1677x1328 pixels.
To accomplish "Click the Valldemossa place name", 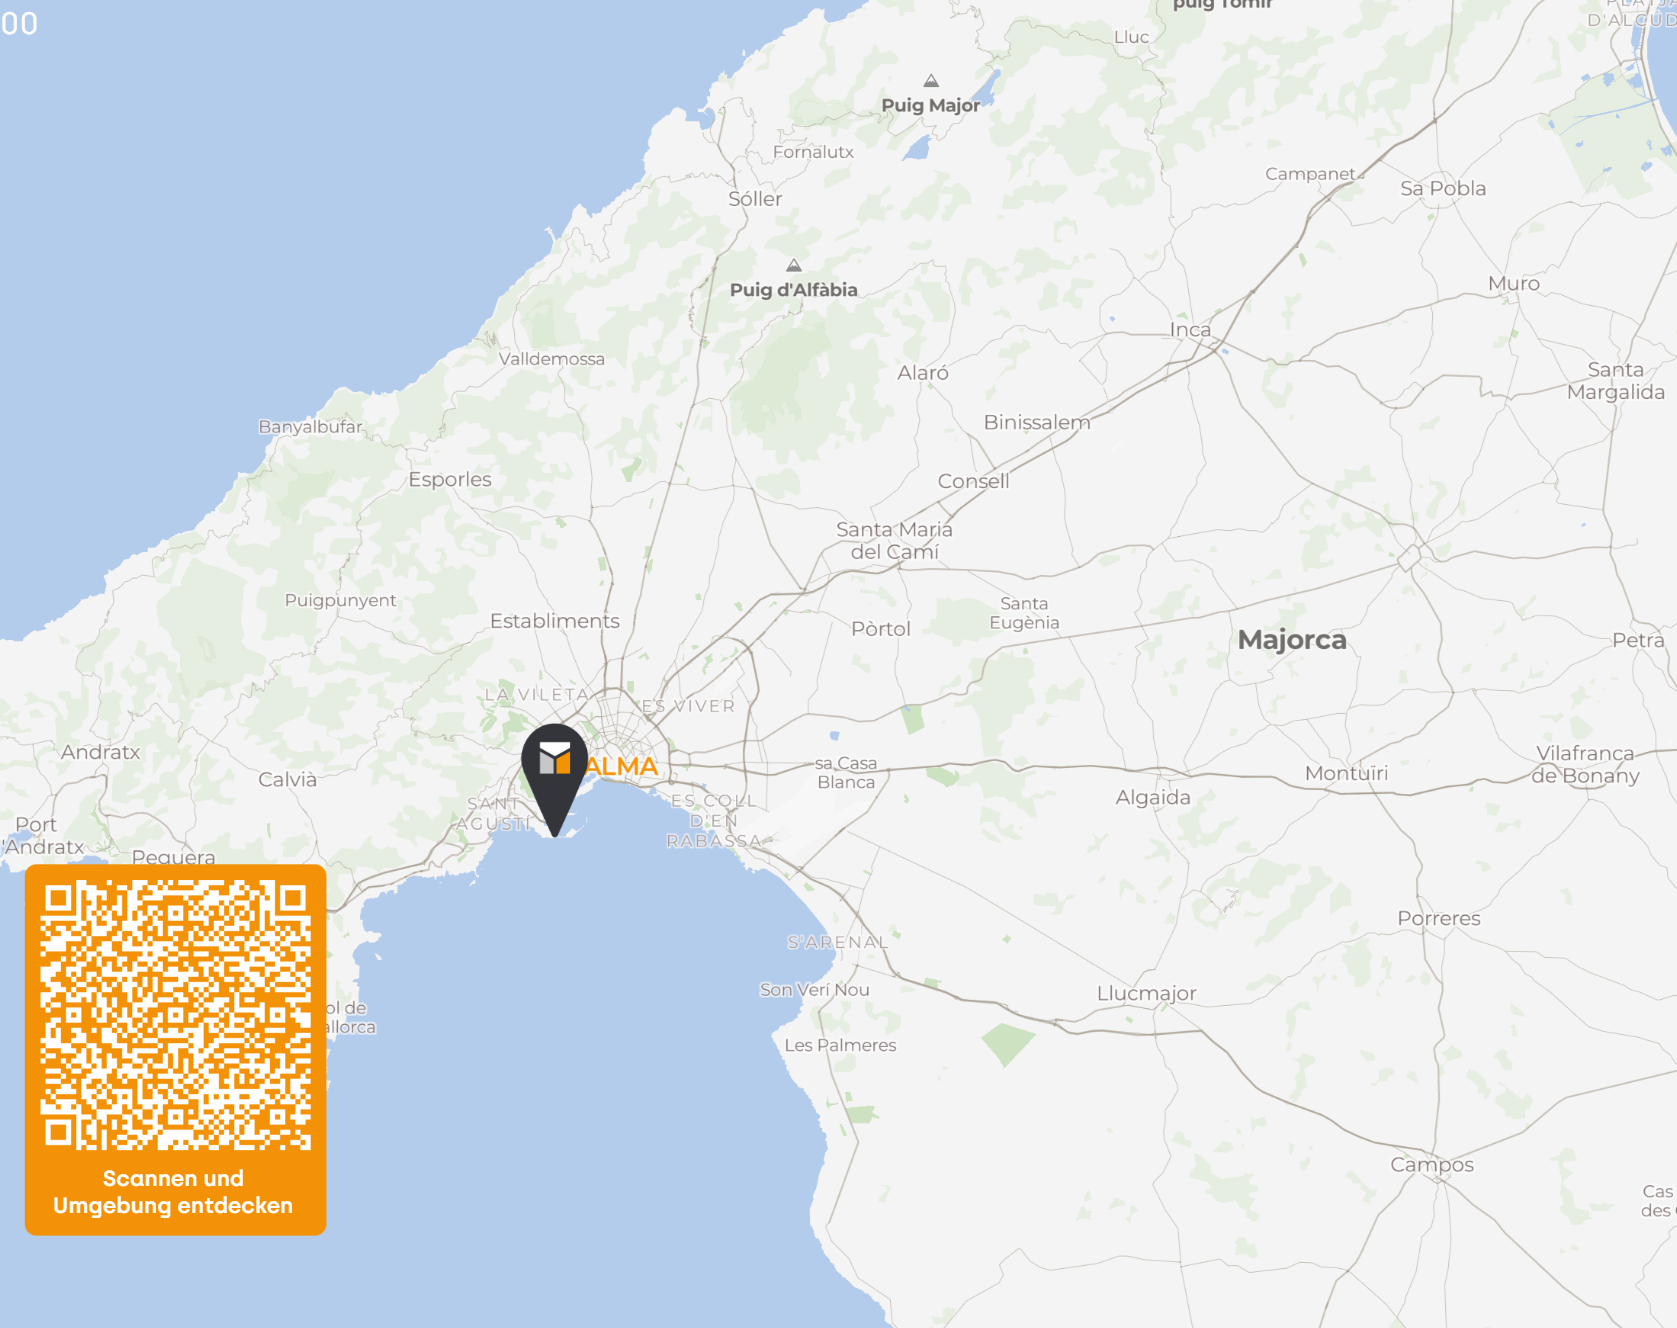I will pos(551,359).
